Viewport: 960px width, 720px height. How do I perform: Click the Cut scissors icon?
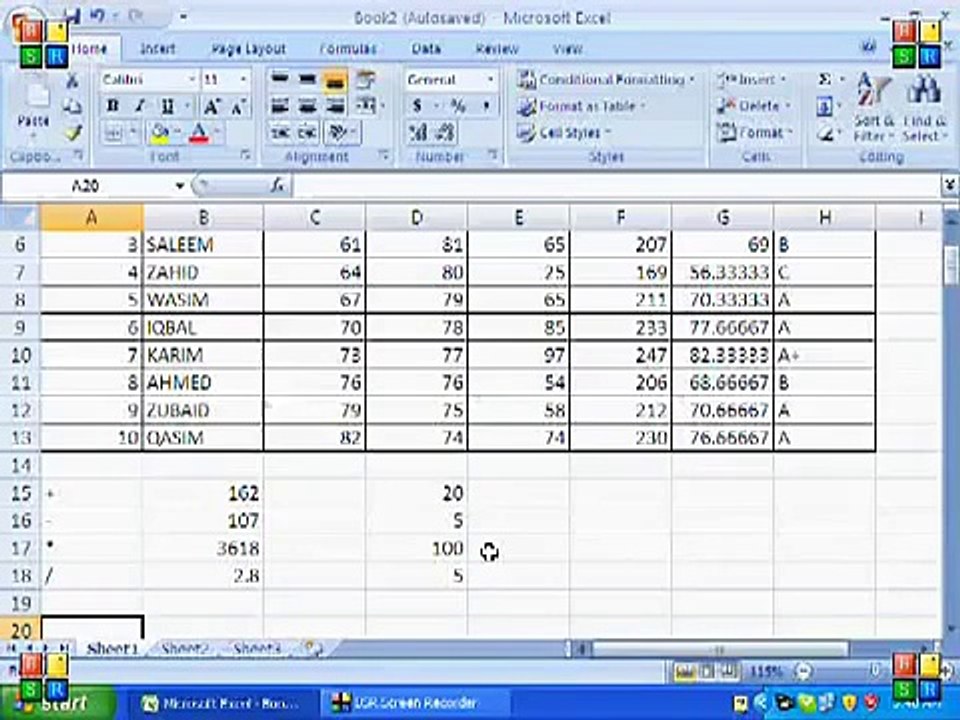(x=72, y=81)
